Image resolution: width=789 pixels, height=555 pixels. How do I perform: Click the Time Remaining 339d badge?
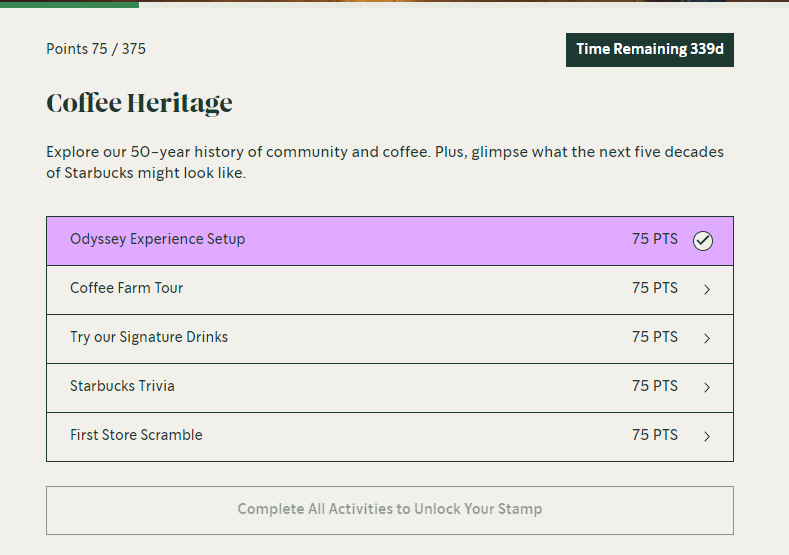(650, 50)
